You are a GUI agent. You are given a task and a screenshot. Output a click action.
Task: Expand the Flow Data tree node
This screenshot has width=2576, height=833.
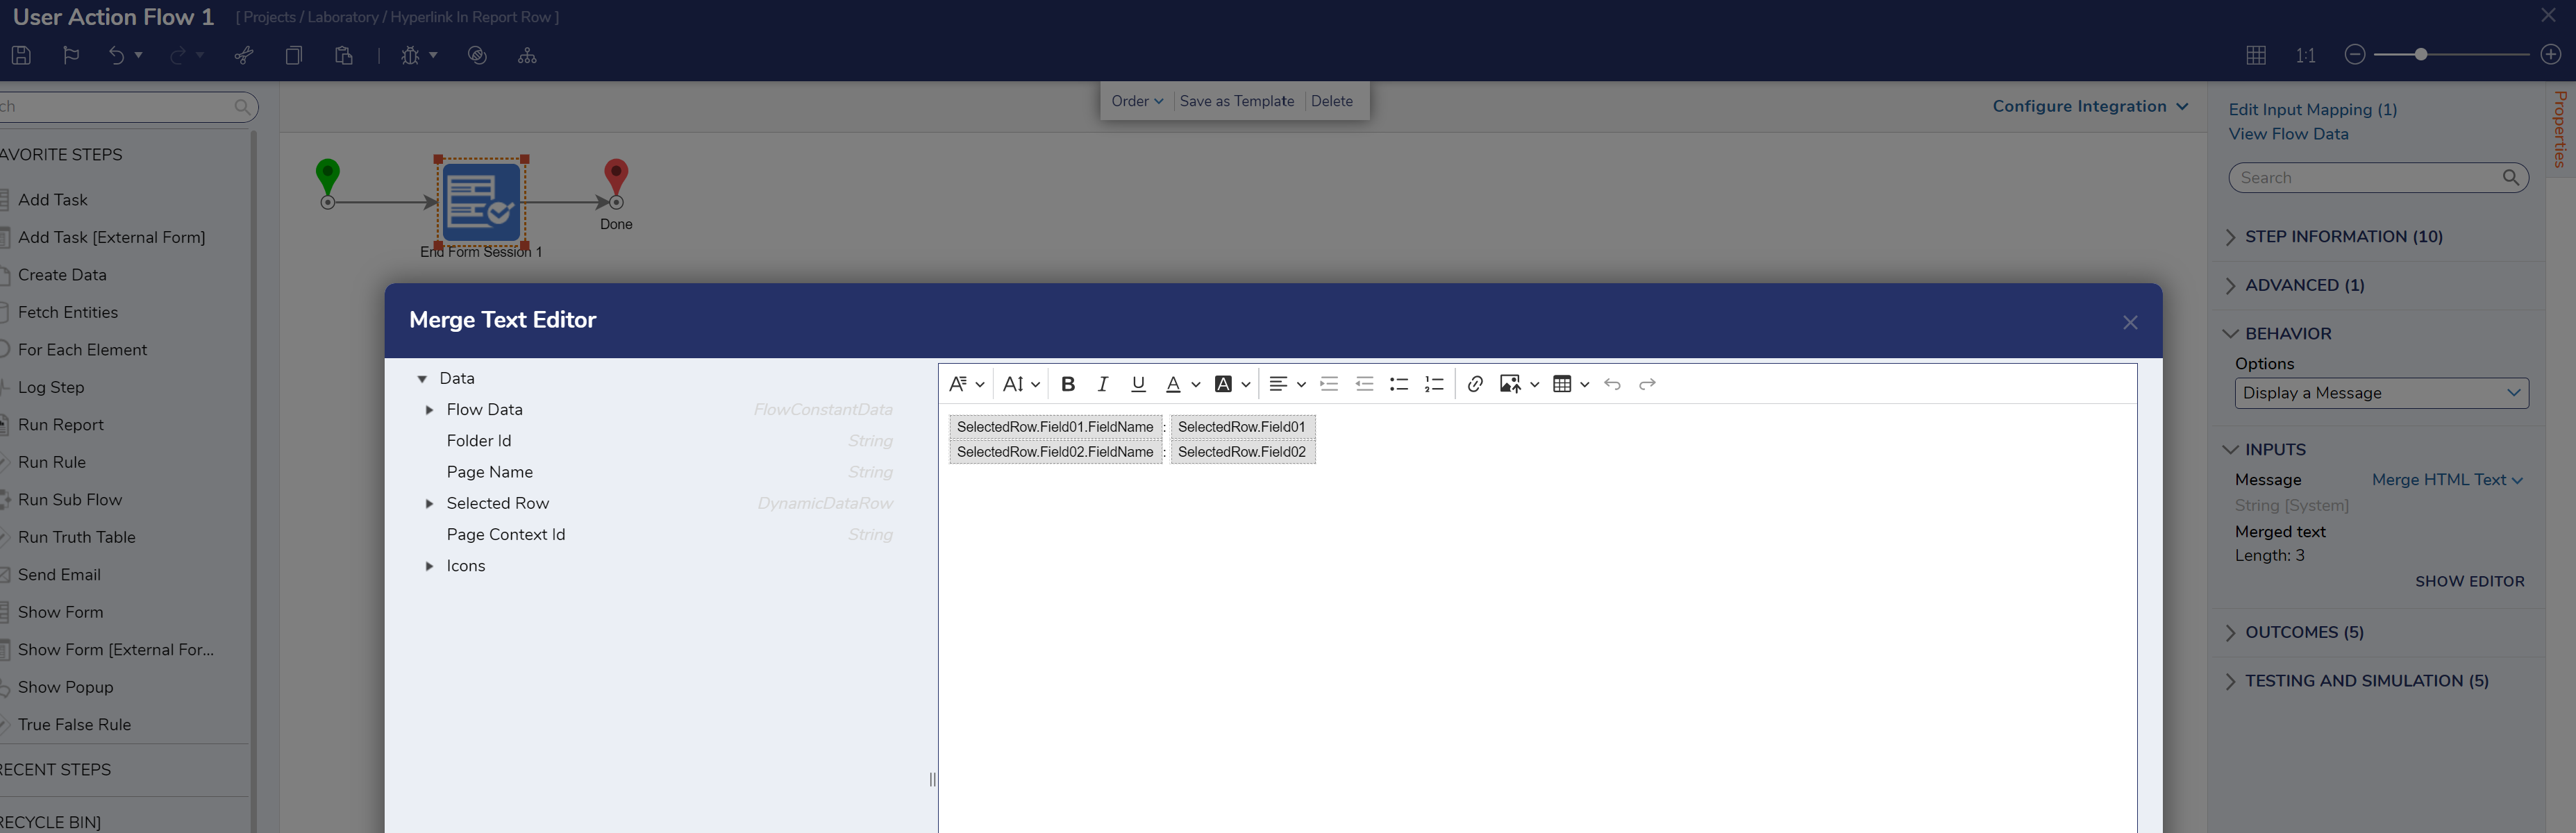click(x=429, y=410)
